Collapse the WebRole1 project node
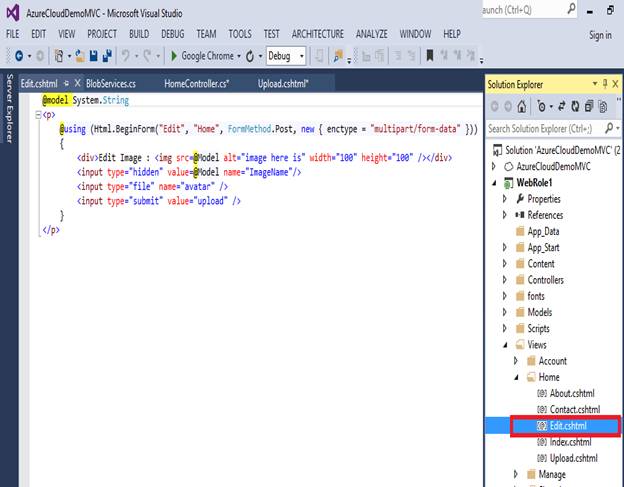This screenshot has height=487, width=624. coord(494,183)
